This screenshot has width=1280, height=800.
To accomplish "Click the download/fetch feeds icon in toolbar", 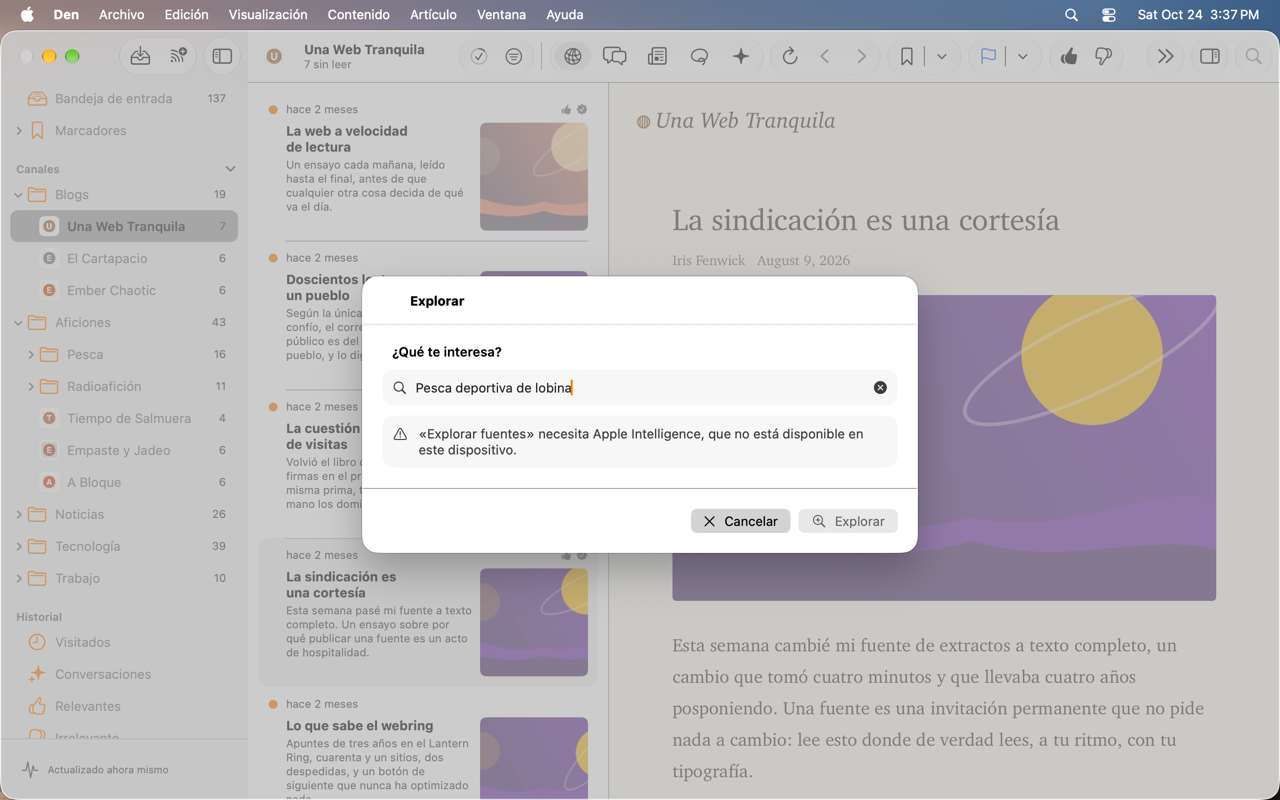I will tap(140, 57).
